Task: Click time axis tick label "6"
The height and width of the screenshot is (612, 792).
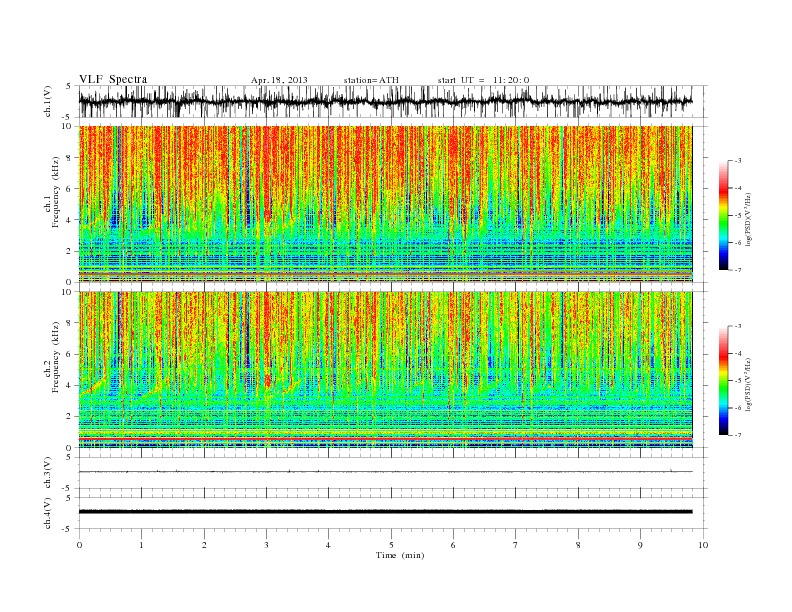Action: (453, 545)
